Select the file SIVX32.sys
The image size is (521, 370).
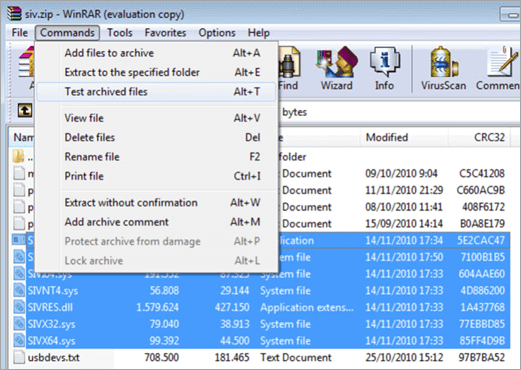(x=51, y=324)
